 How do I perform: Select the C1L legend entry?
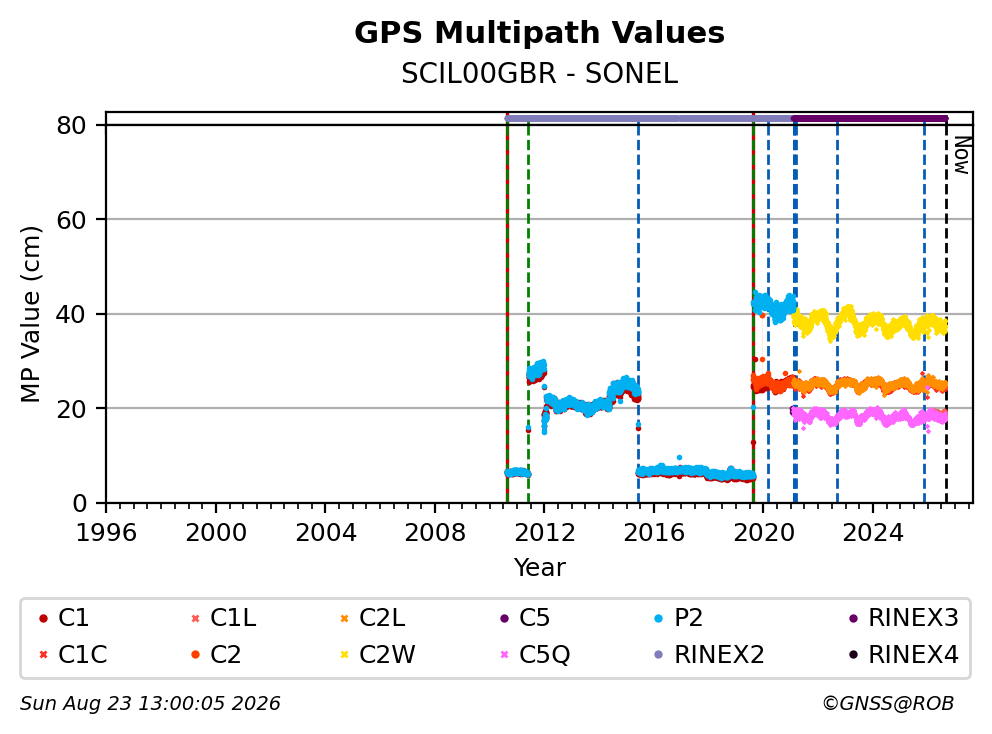click(223, 618)
